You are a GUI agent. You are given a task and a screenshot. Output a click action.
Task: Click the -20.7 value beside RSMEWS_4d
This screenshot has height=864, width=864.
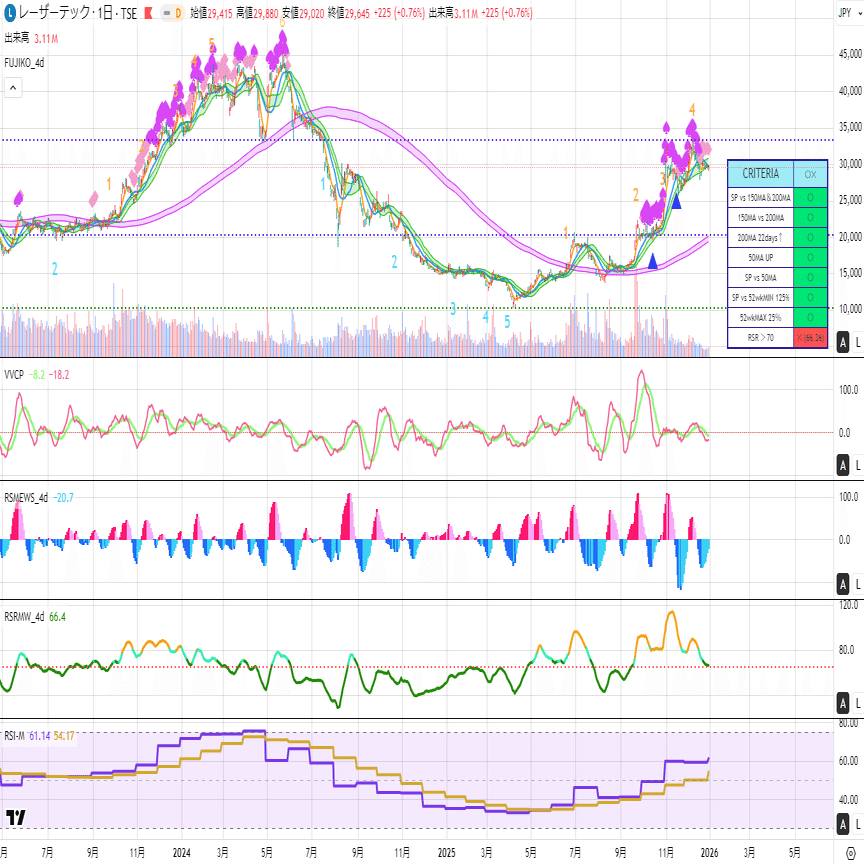pyautogui.click(x=63, y=498)
